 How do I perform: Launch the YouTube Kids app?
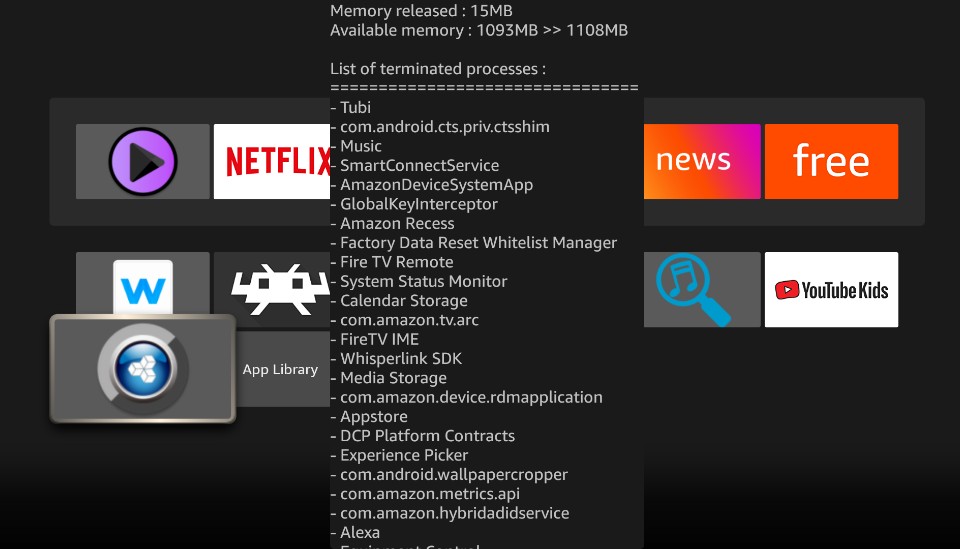pos(831,289)
